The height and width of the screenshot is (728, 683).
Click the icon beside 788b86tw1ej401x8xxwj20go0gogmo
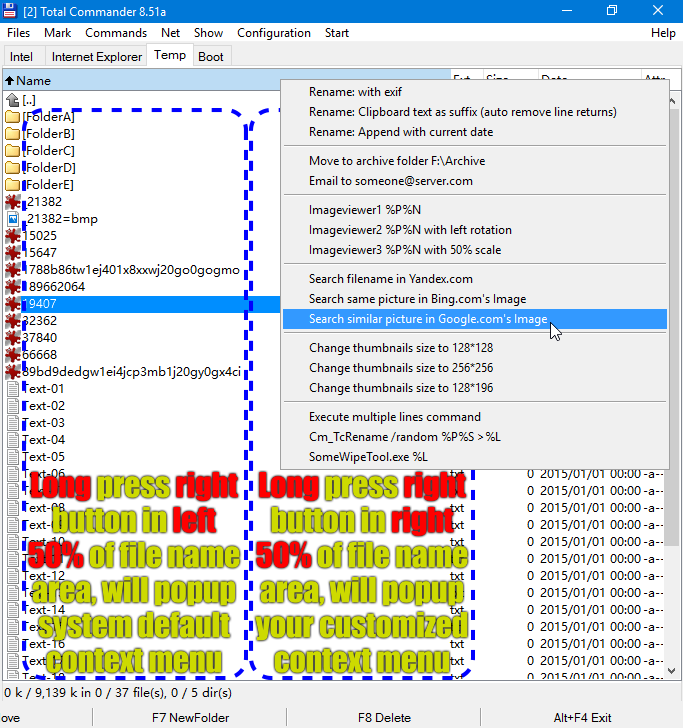point(13,270)
